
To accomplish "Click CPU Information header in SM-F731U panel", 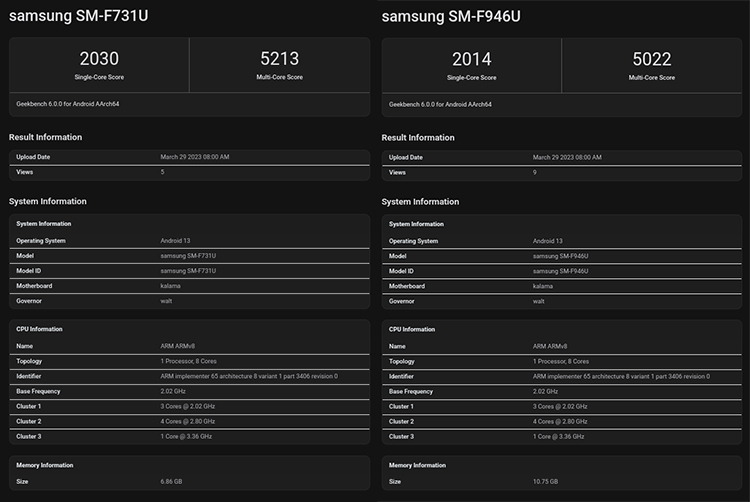I will [x=39, y=329].
